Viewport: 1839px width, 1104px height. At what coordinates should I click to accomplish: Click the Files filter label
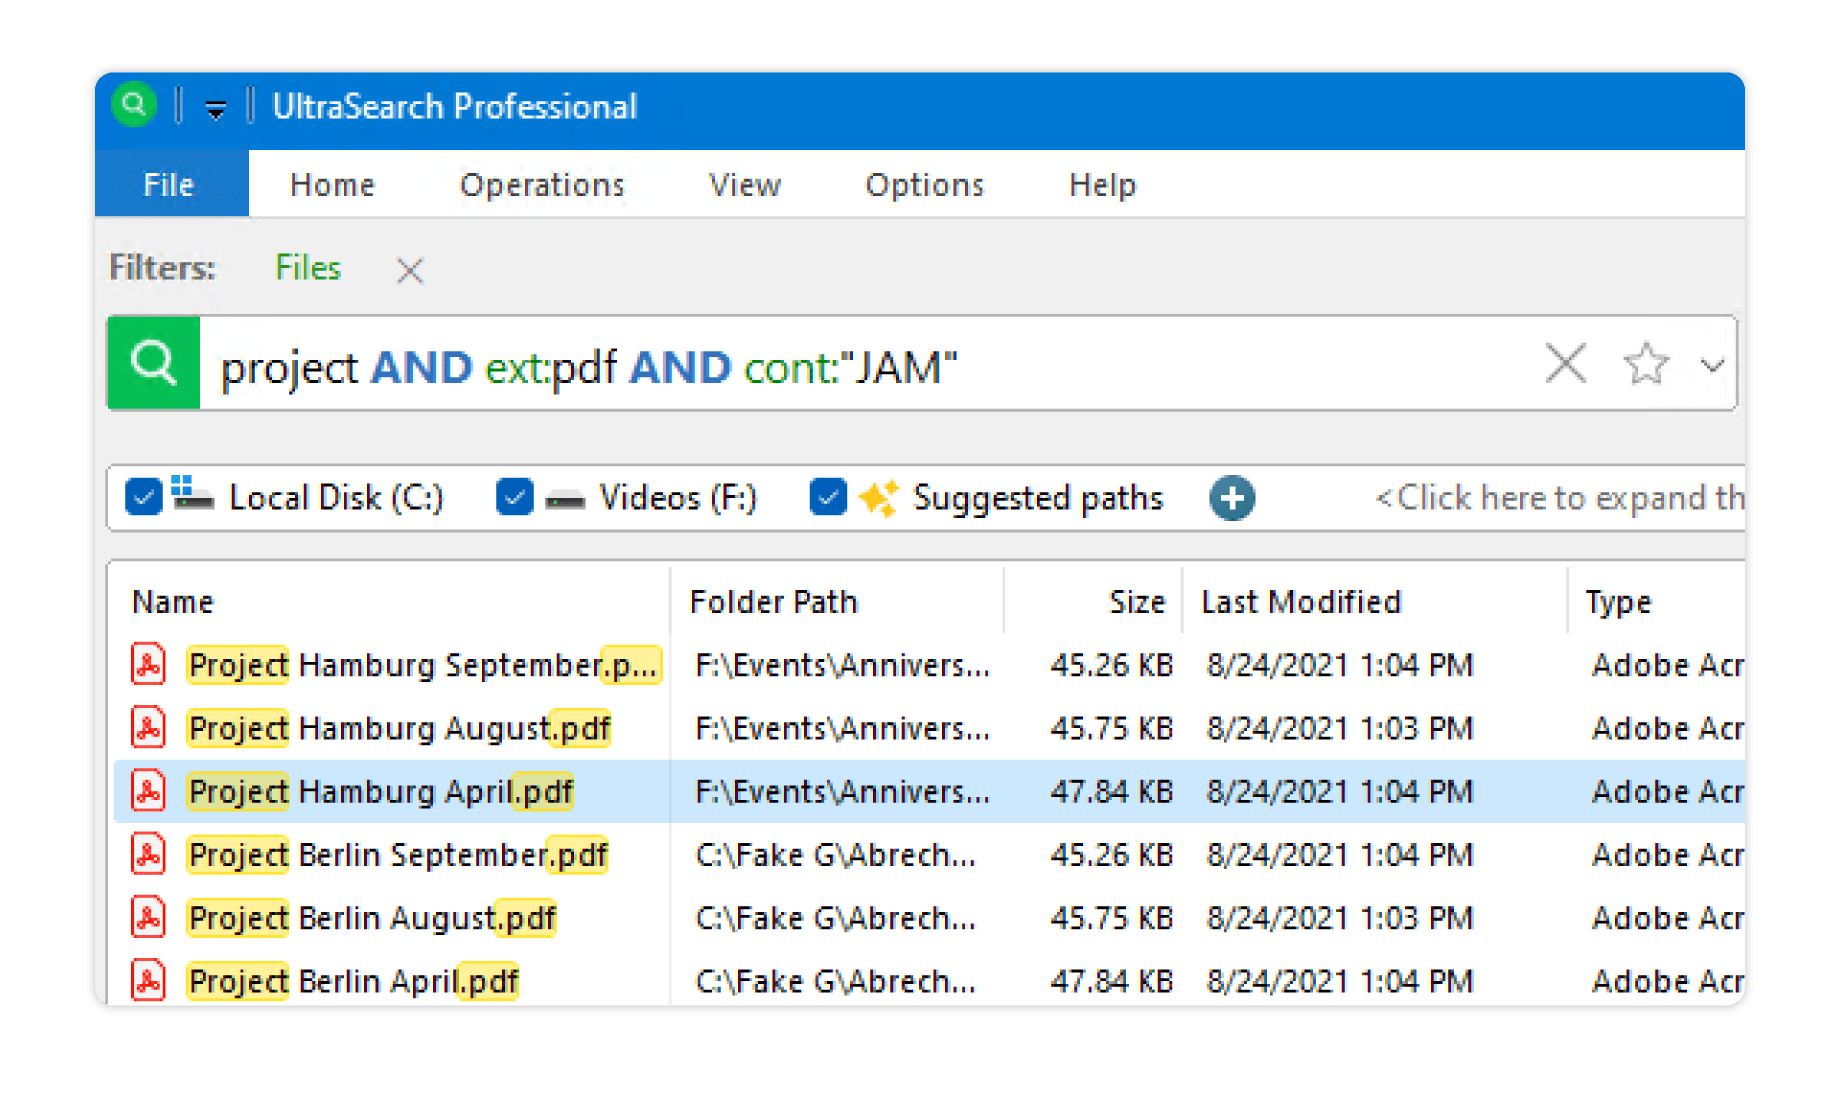click(308, 268)
